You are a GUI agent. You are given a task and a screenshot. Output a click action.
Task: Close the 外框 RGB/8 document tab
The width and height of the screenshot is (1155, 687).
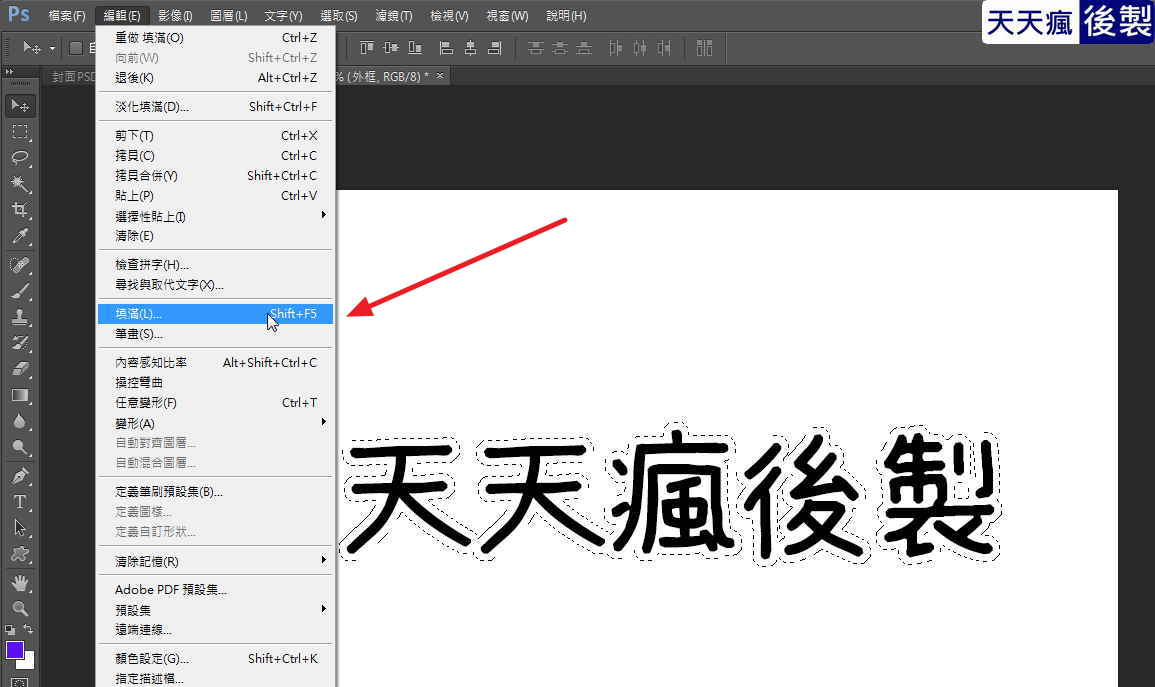point(440,76)
